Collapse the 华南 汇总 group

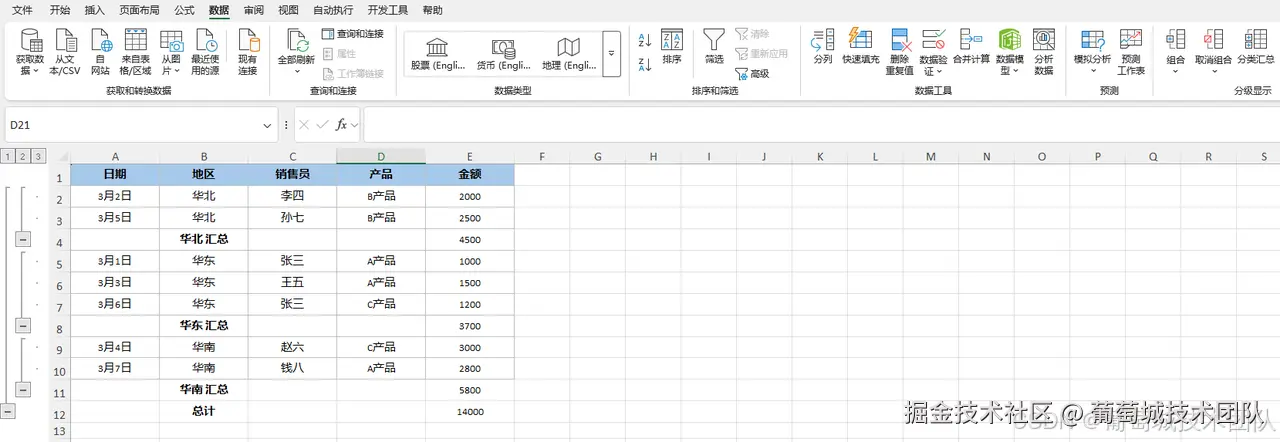[23, 390]
